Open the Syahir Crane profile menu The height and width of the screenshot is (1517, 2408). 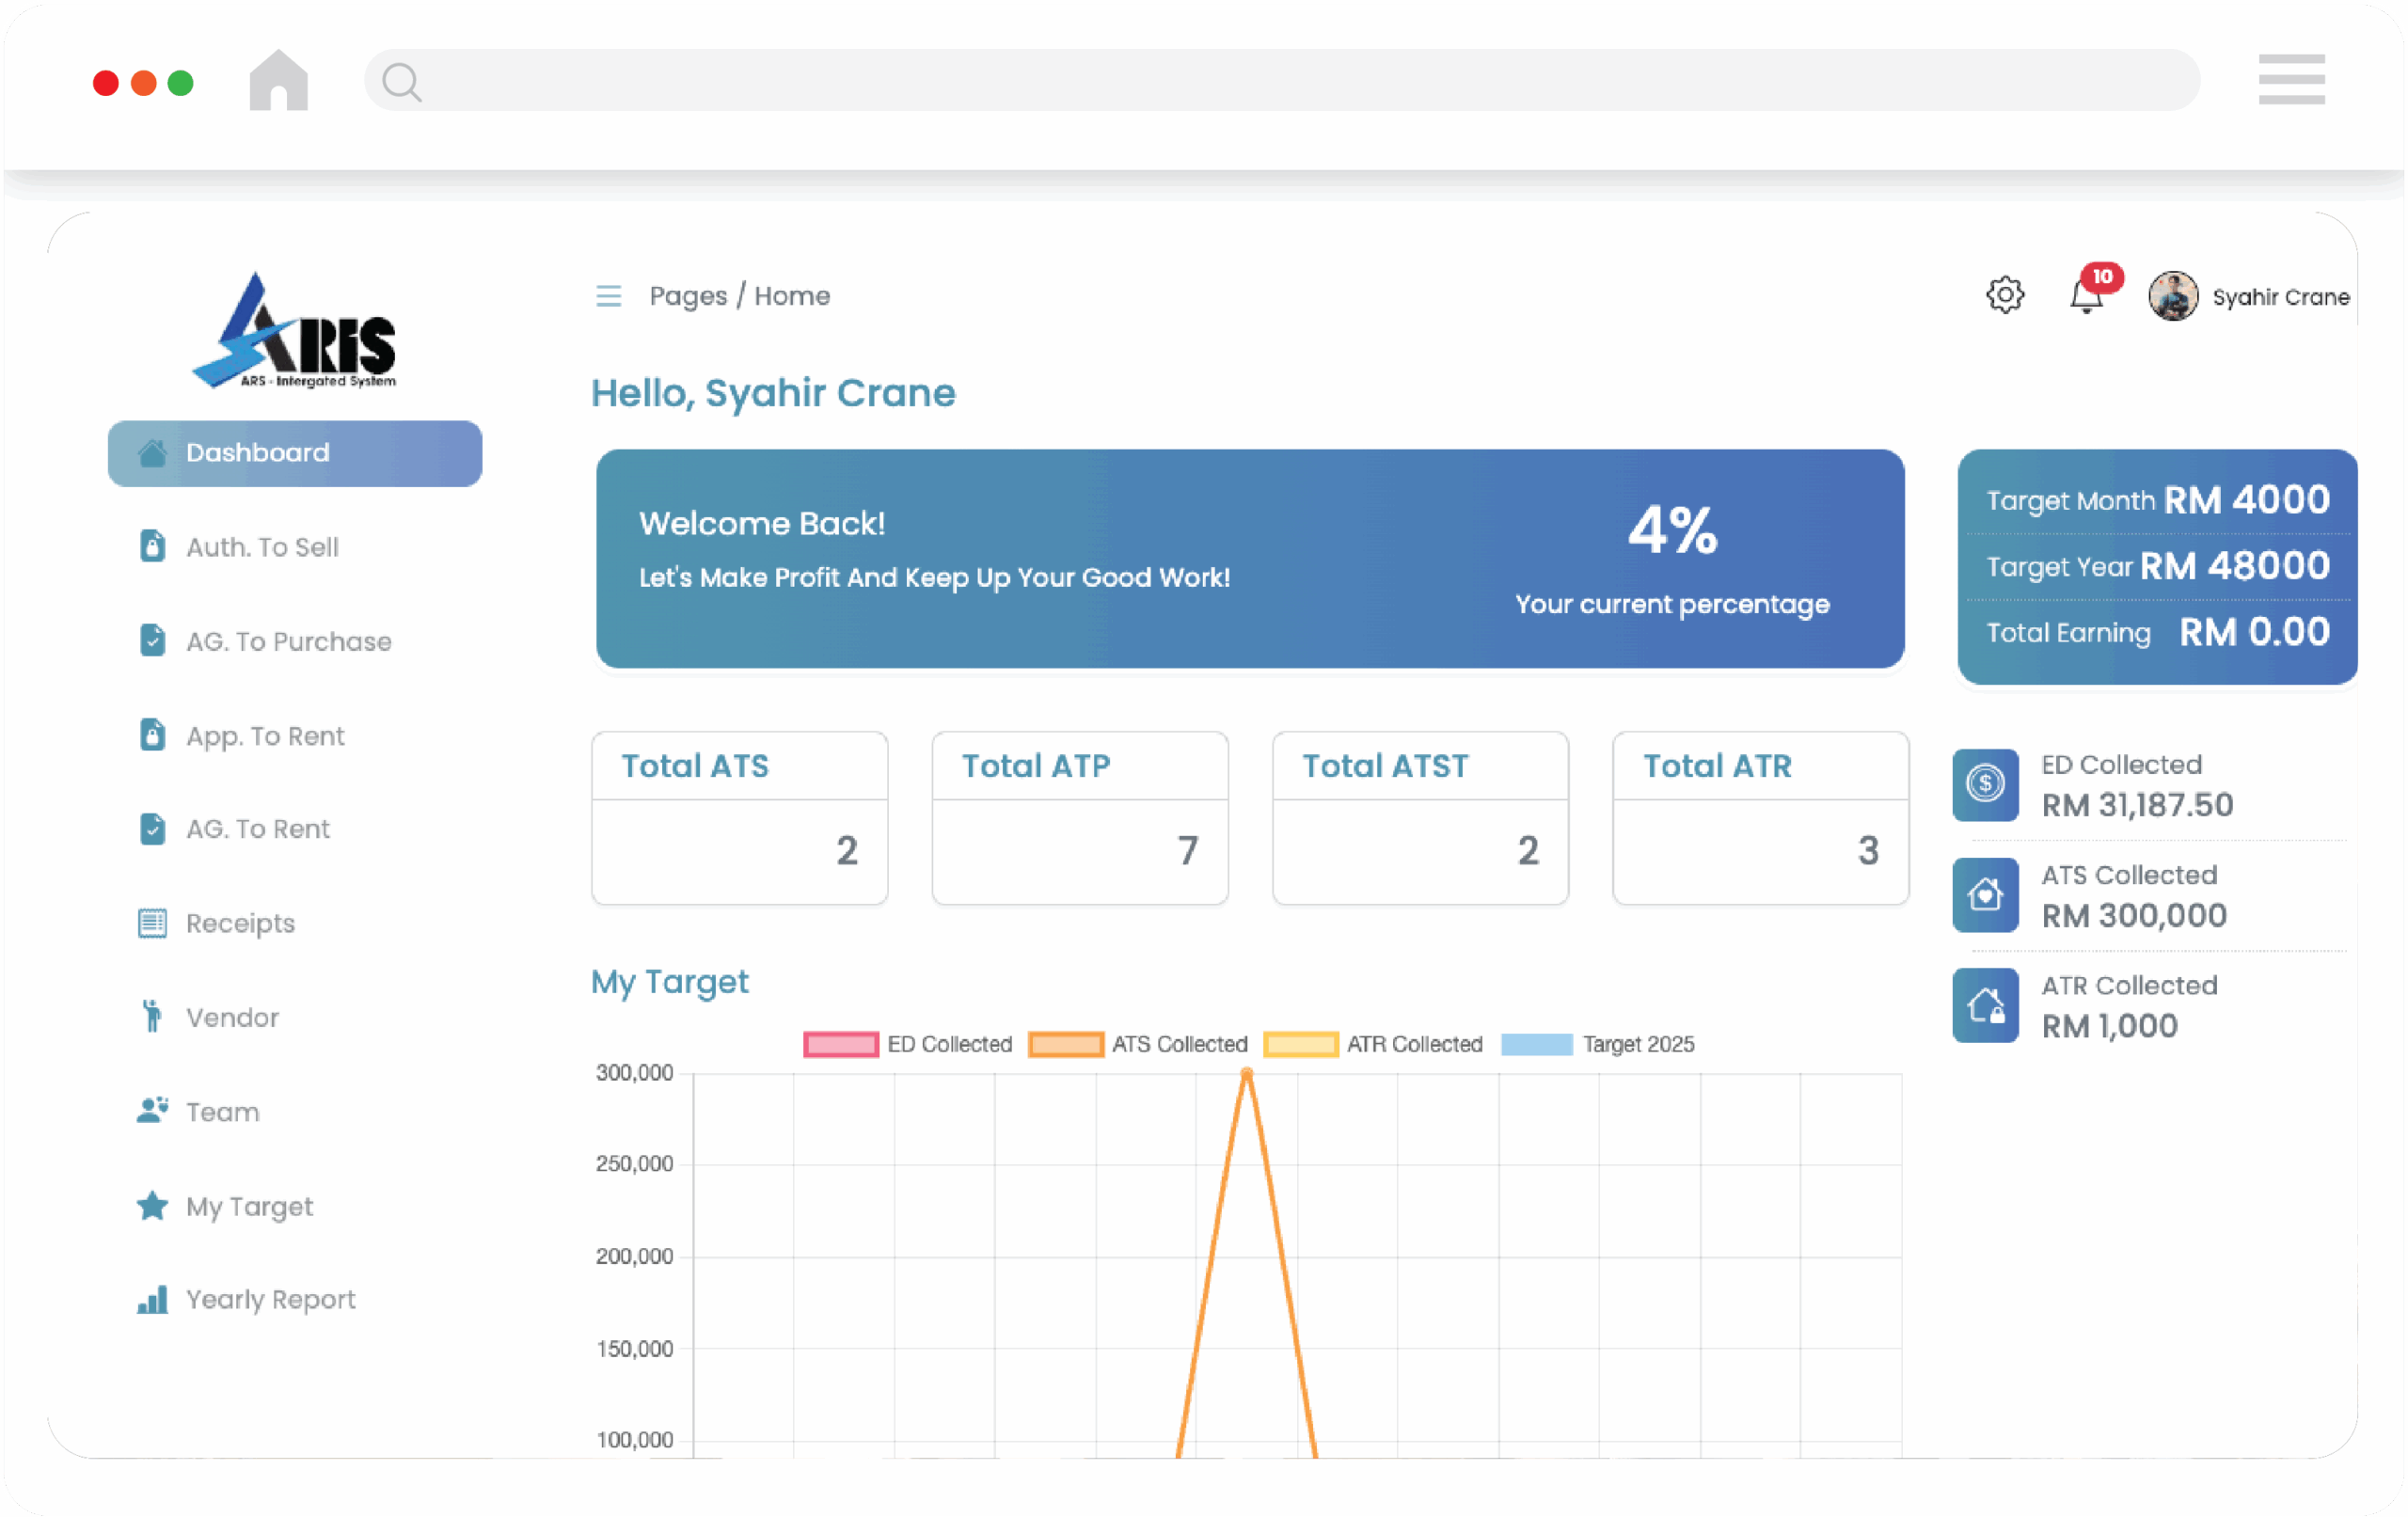point(2249,297)
